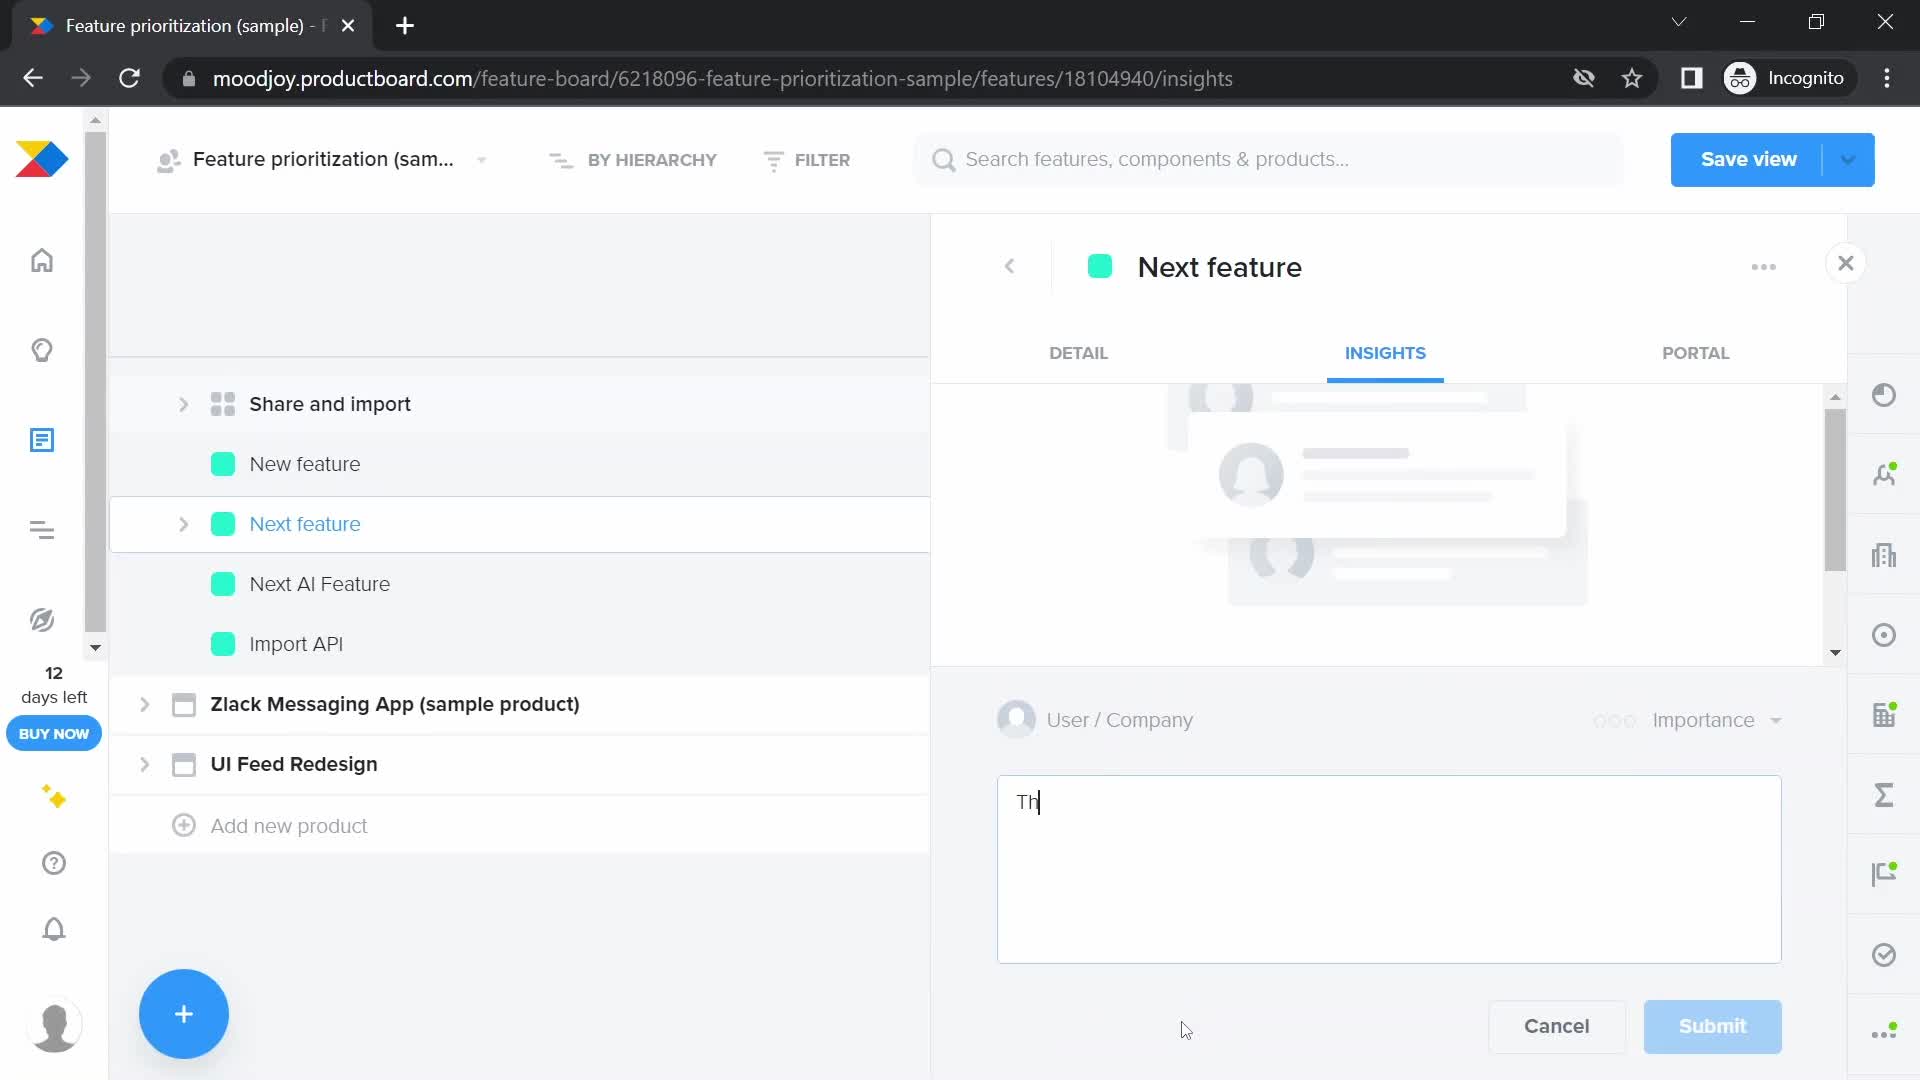Click the insight text input field

pyautogui.click(x=1389, y=870)
